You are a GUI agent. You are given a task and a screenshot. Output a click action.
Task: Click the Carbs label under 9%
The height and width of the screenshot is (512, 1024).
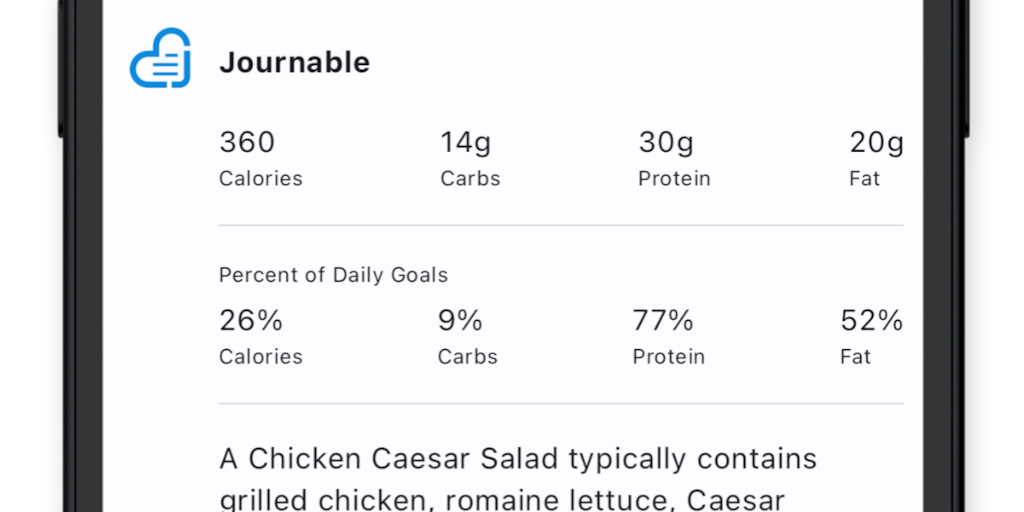tap(468, 357)
